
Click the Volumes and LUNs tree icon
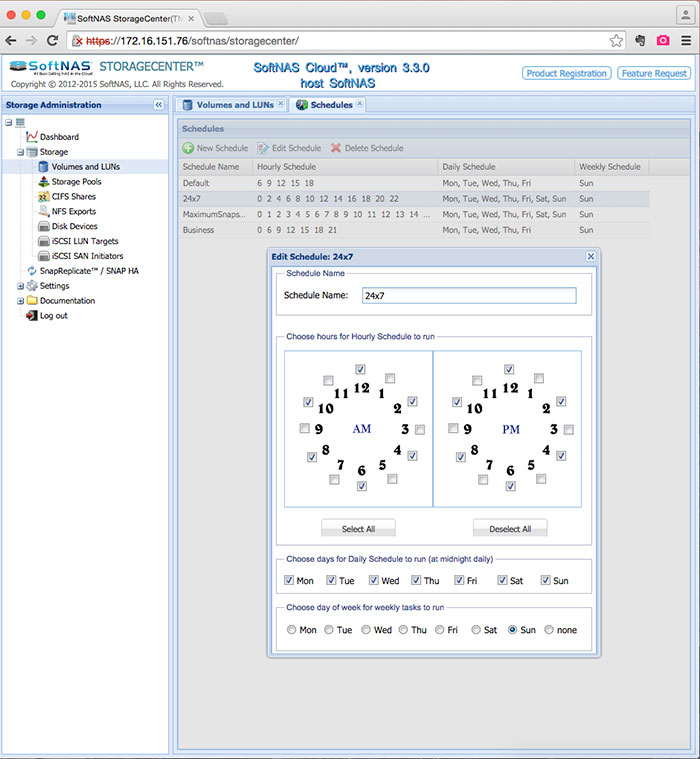(x=44, y=167)
